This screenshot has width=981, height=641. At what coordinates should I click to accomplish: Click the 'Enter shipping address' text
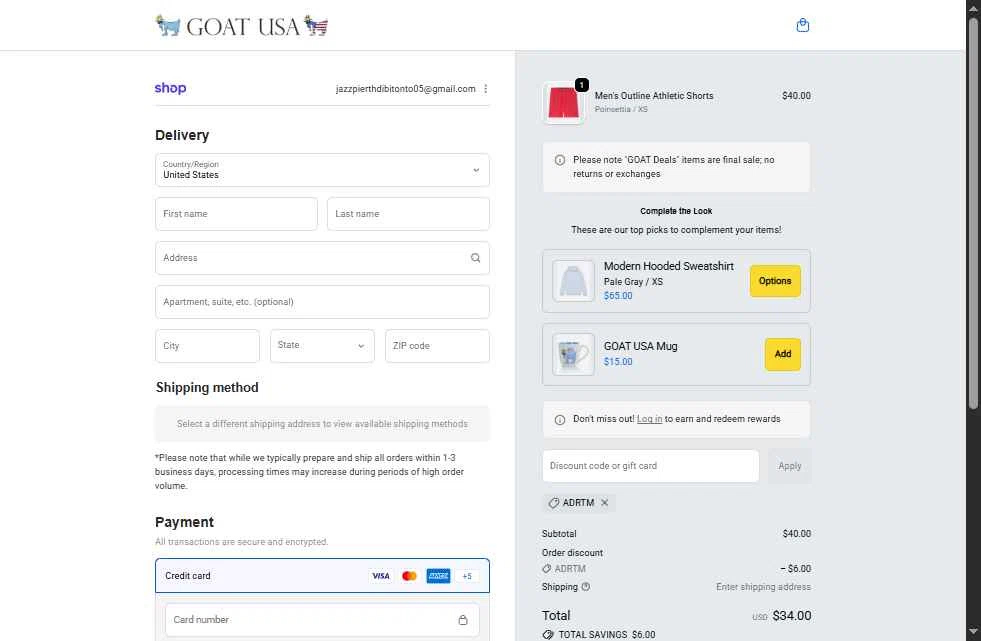point(763,587)
